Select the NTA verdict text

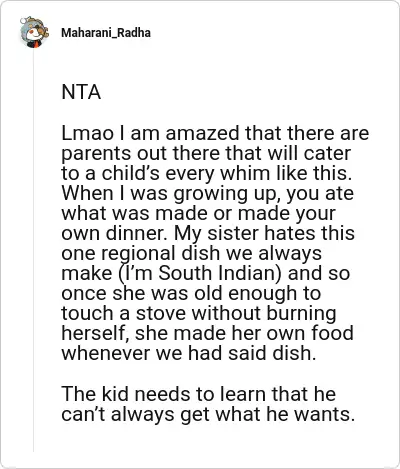pyautogui.click(x=81, y=92)
